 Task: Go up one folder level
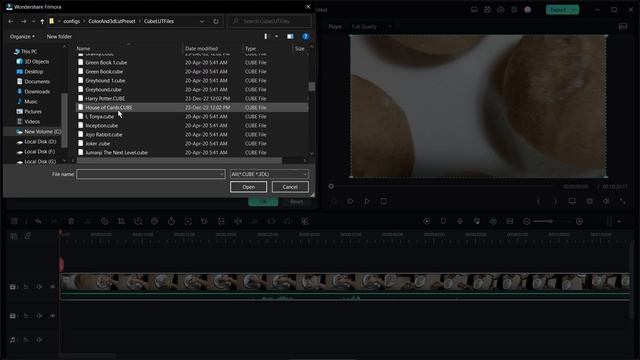[42, 21]
